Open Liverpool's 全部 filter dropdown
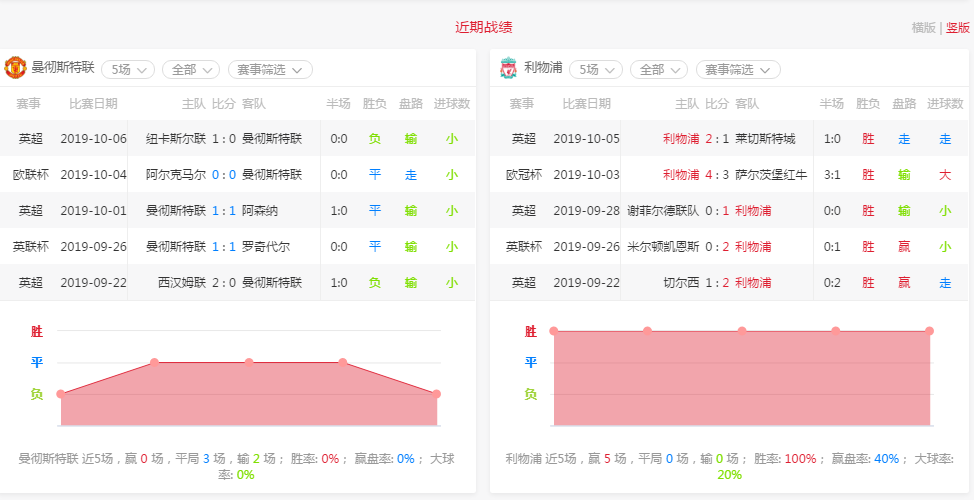This screenshot has height=500, width=974. [659, 70]
